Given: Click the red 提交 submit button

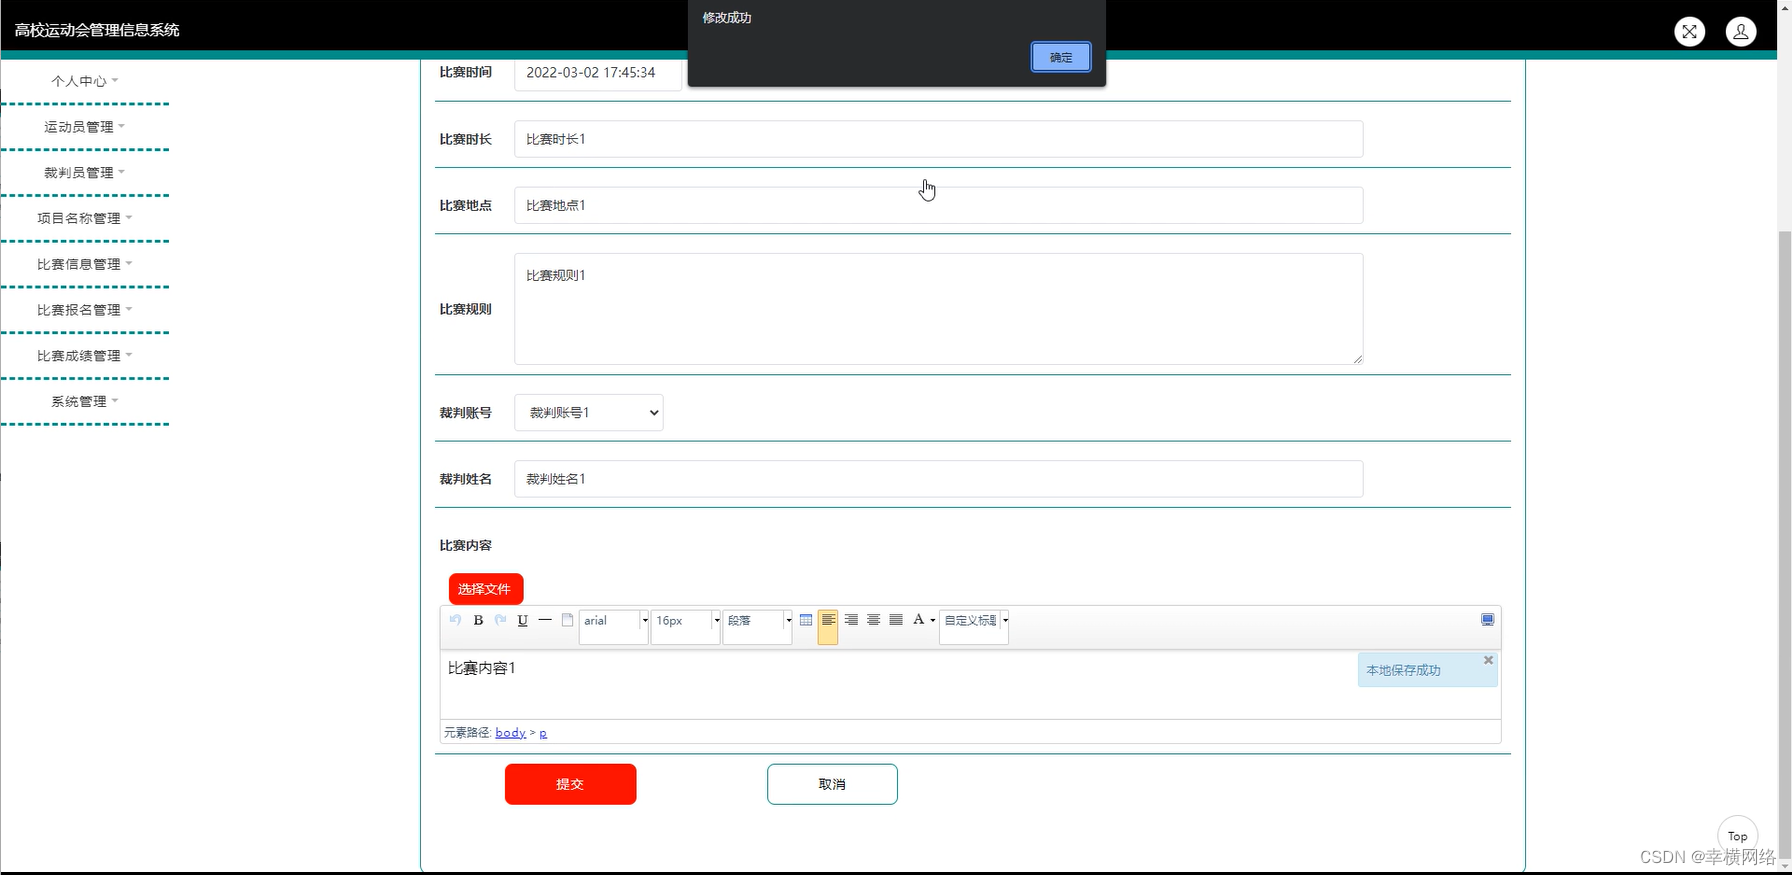Looking at the screenshot, I should 570,784.
